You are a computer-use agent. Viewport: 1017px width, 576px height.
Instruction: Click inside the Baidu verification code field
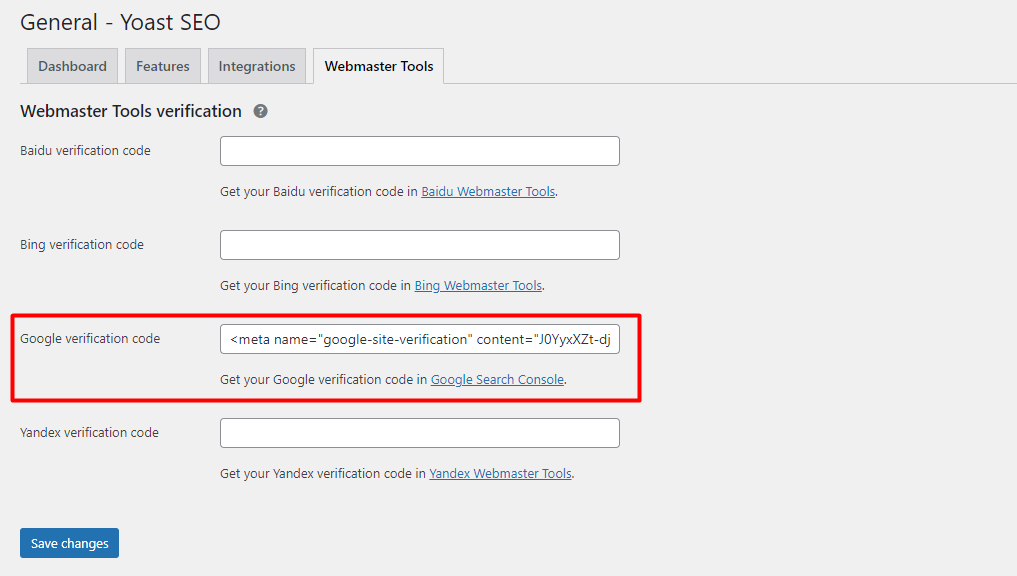[419, 150]
